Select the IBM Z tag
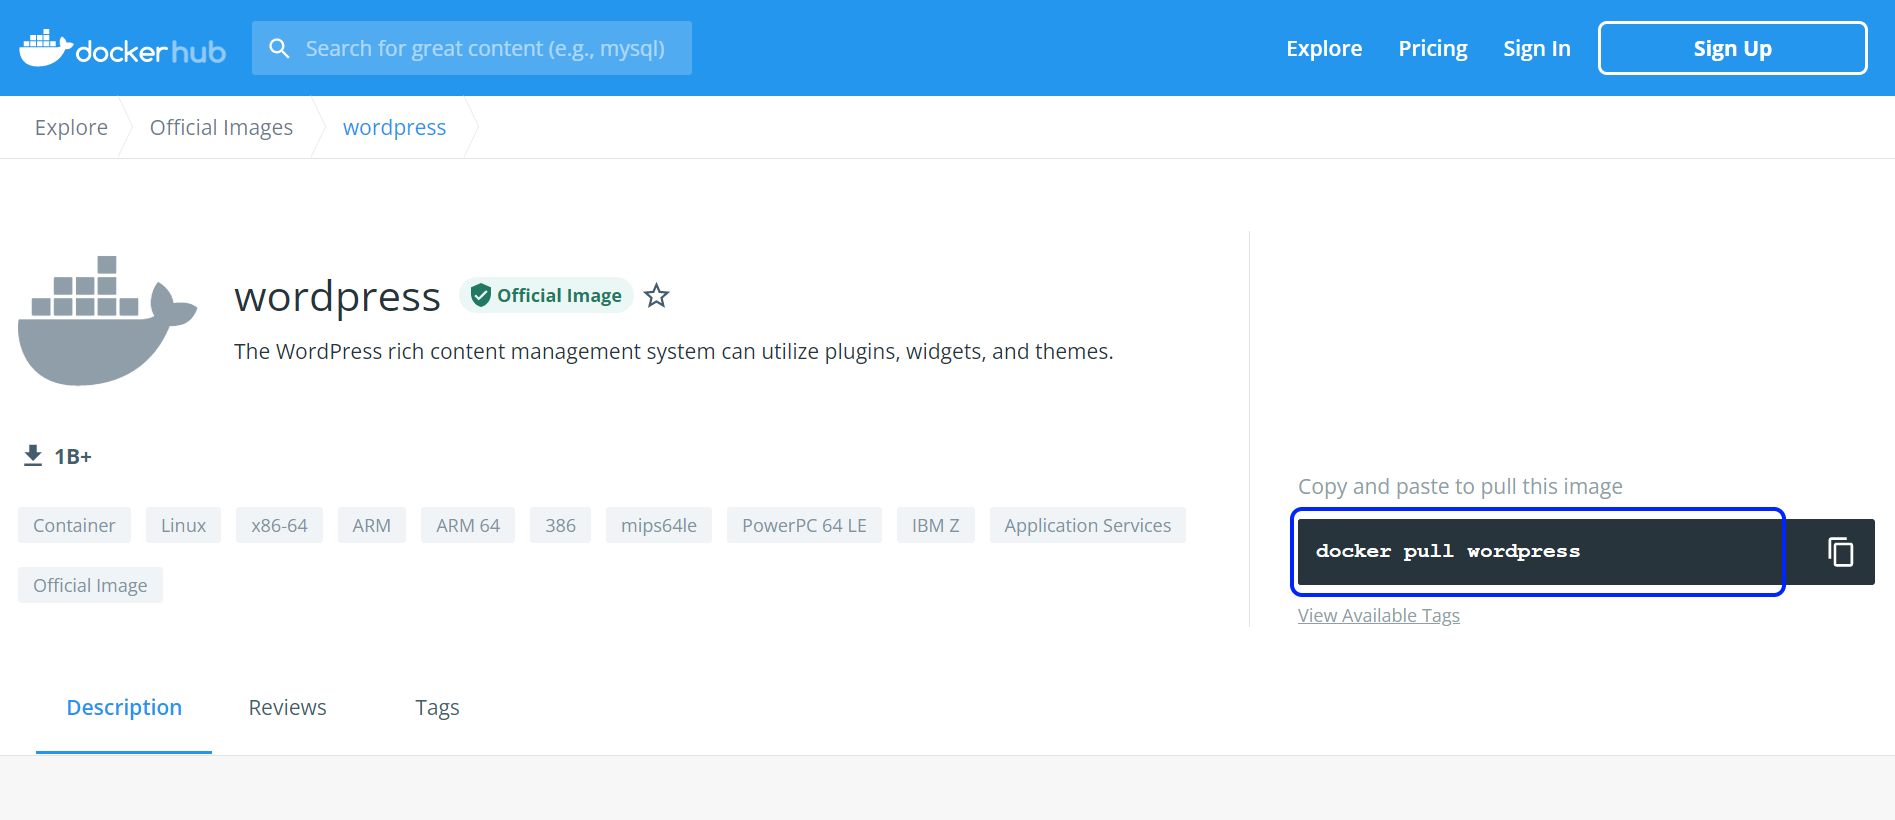Screen dimensions: 1895x820 935,525
